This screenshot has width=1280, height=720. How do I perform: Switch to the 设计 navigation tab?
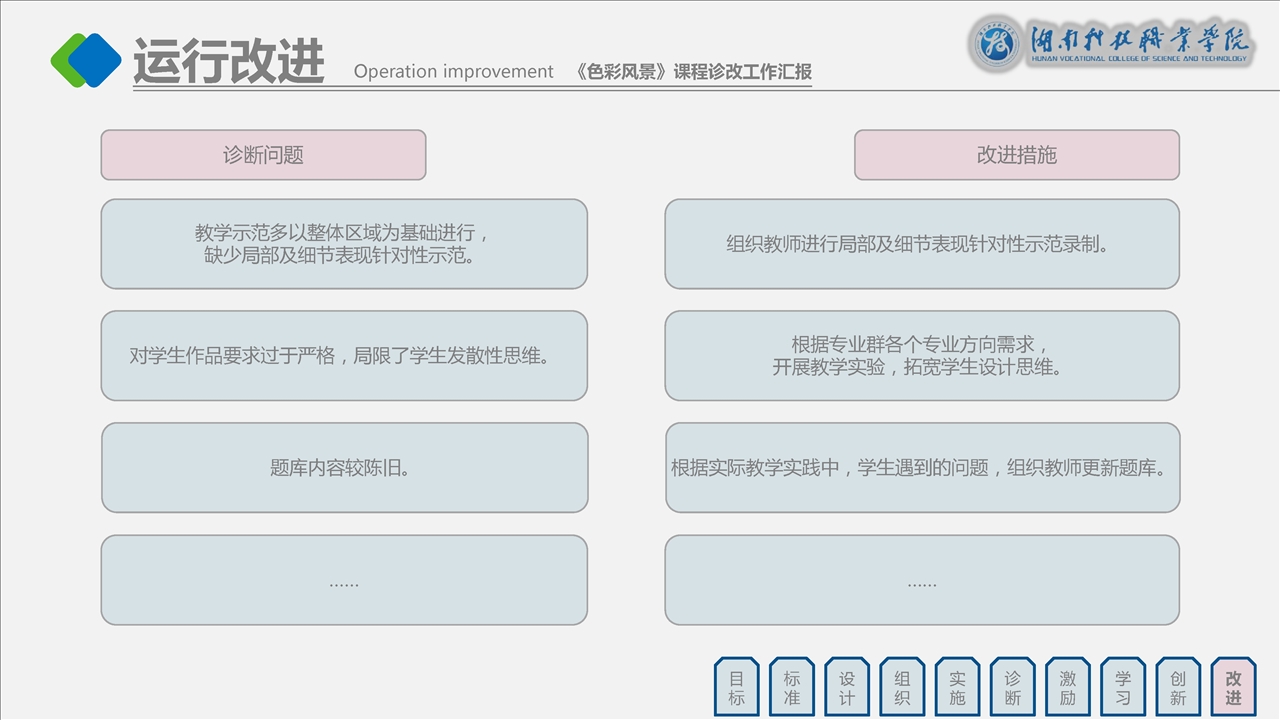click(x=847, y=688)
